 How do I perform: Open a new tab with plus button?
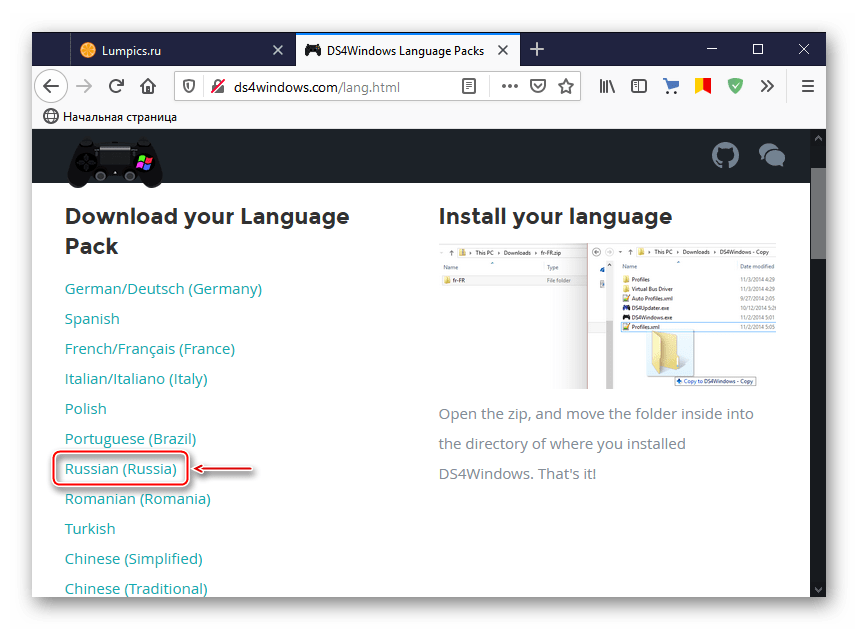tap(537, 50)
